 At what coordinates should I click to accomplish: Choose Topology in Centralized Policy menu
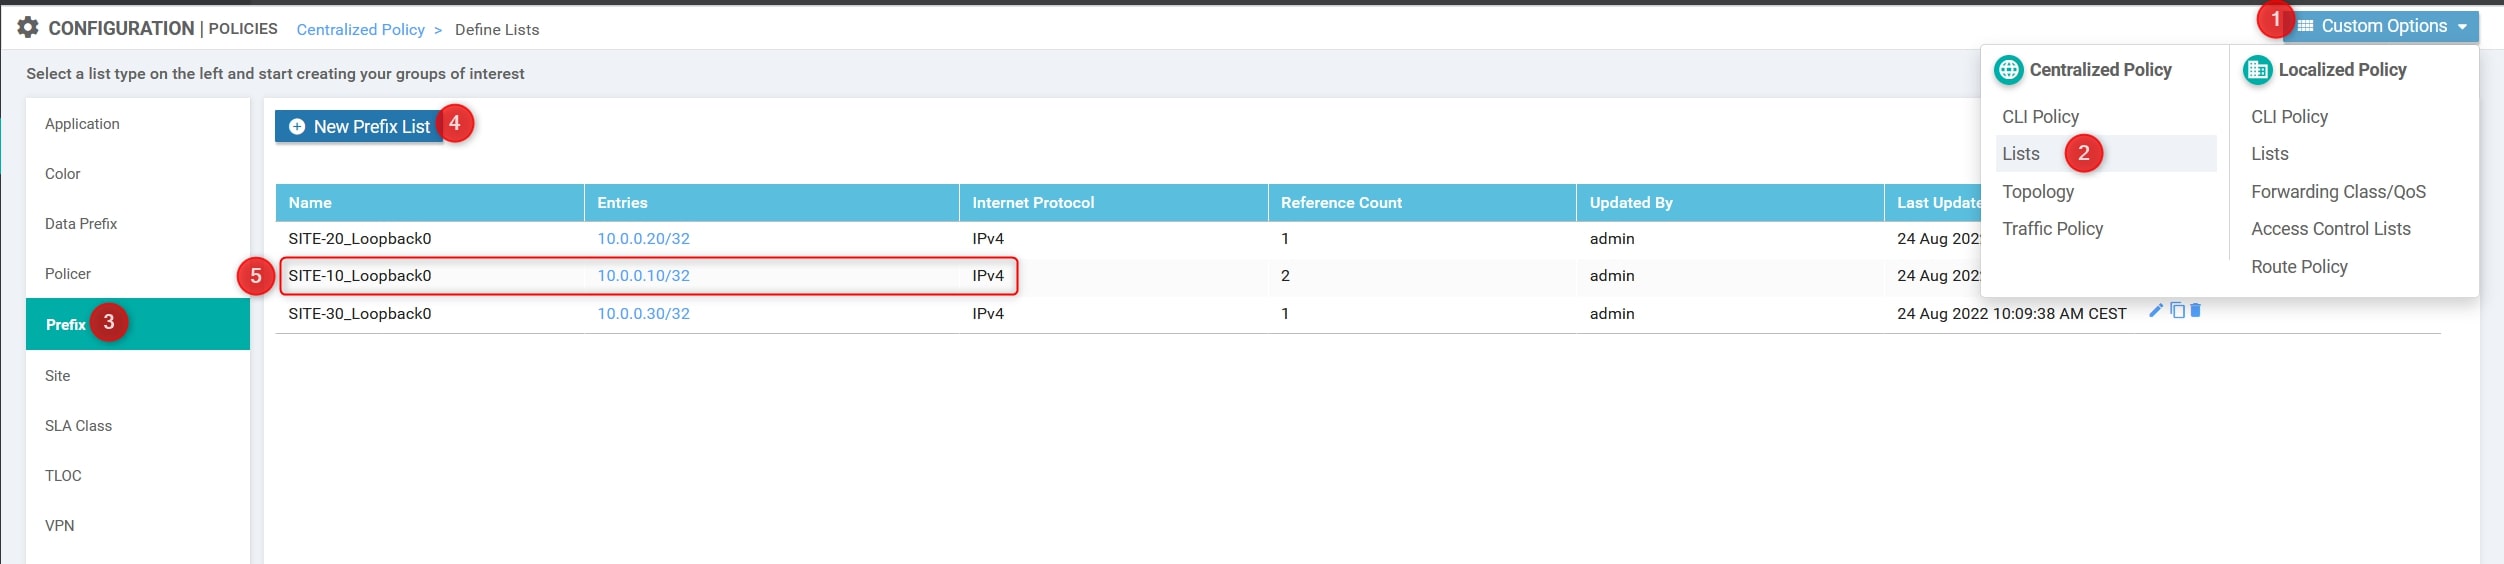click(x=2037, y=192)
